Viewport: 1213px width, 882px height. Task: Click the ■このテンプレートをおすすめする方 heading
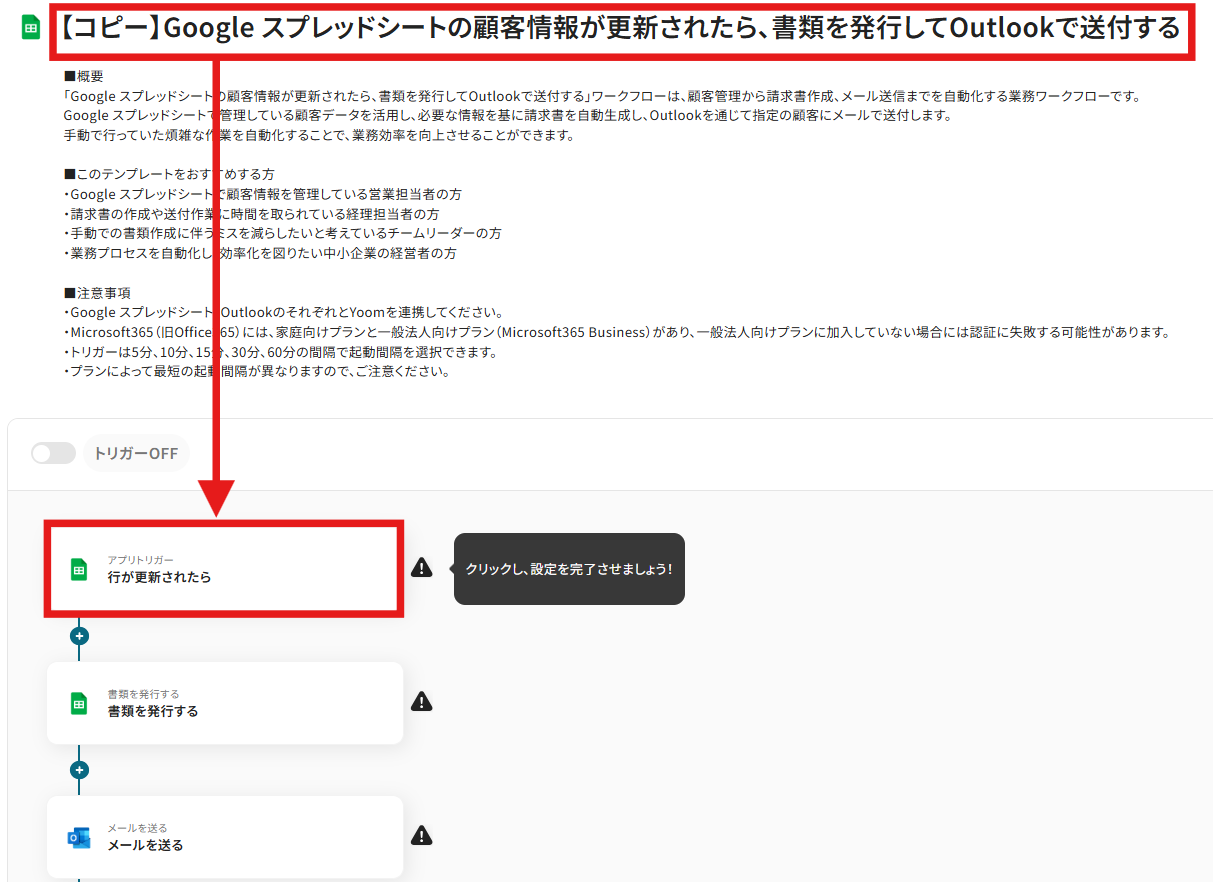pyautogui.click(x=169, y=174)
